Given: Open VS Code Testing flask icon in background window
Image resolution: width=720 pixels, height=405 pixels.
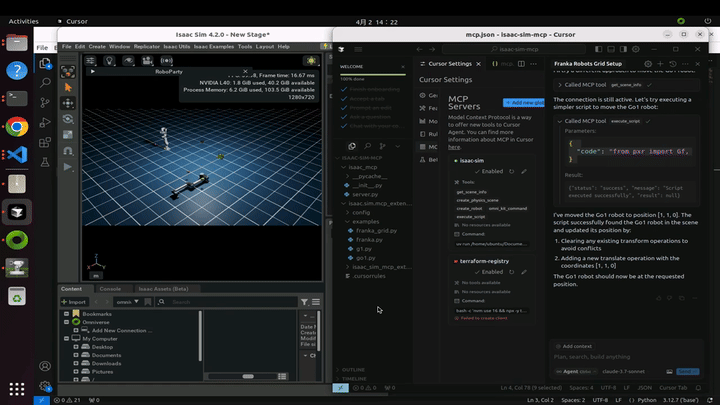Looking at the screenshot, I should (45, 162).
